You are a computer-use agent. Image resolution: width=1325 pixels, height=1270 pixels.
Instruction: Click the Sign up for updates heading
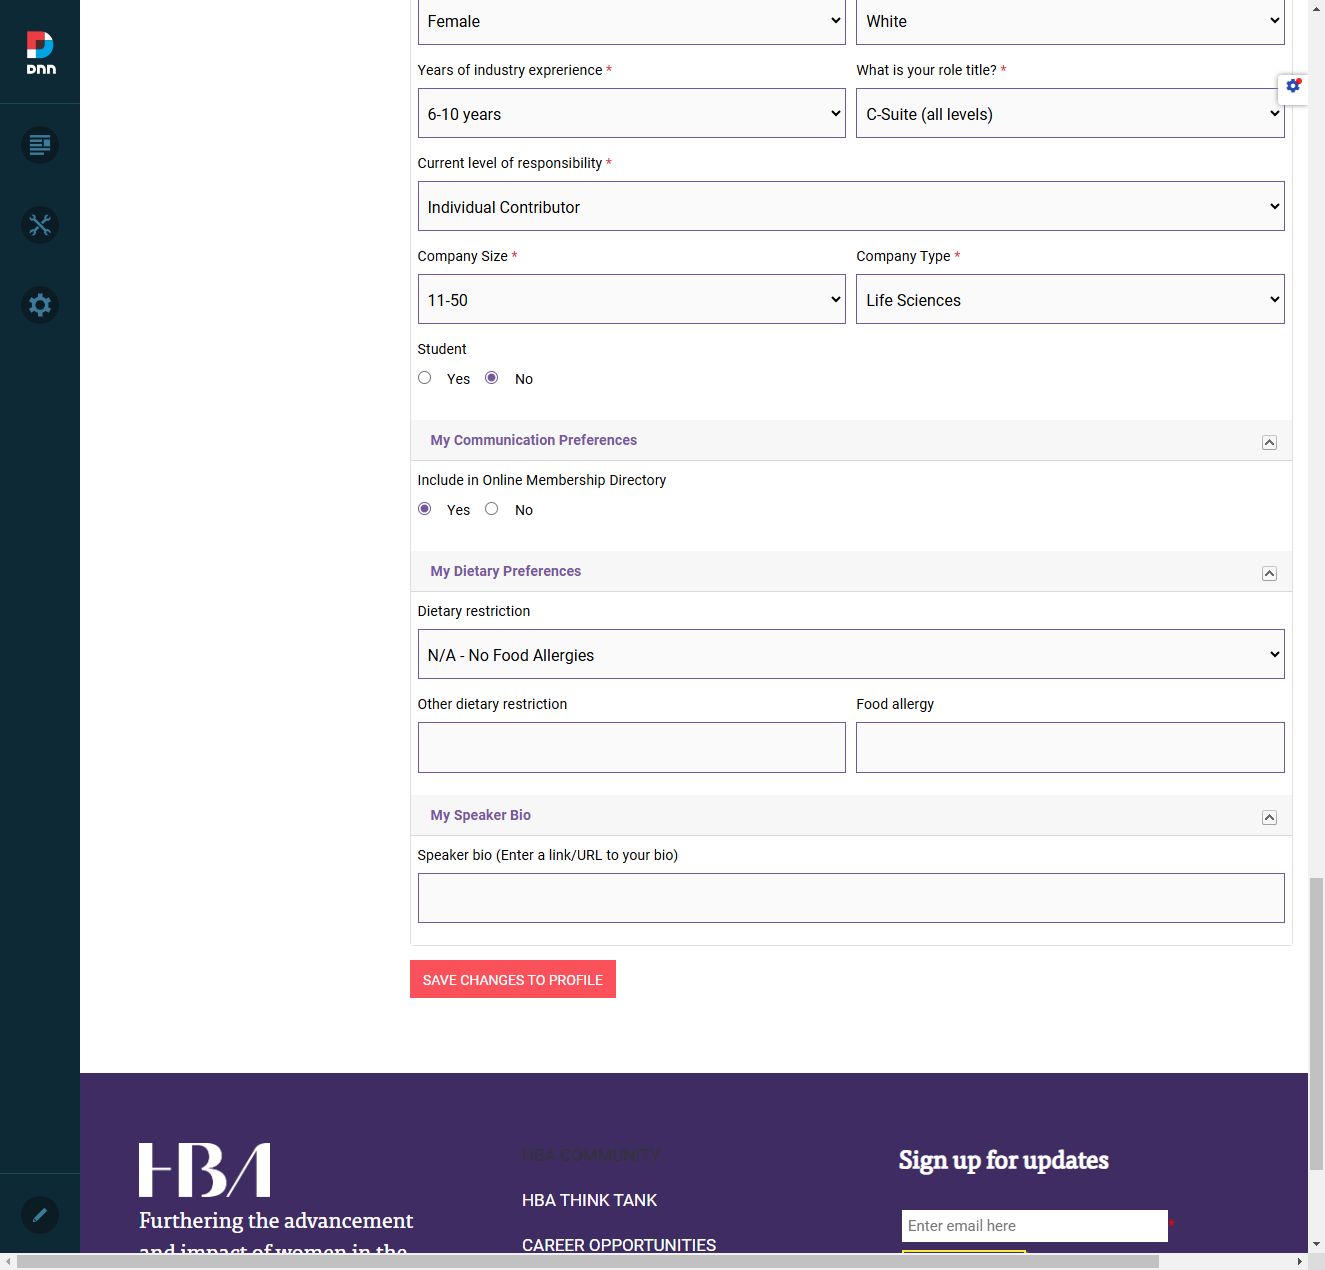[1003, 1160]
